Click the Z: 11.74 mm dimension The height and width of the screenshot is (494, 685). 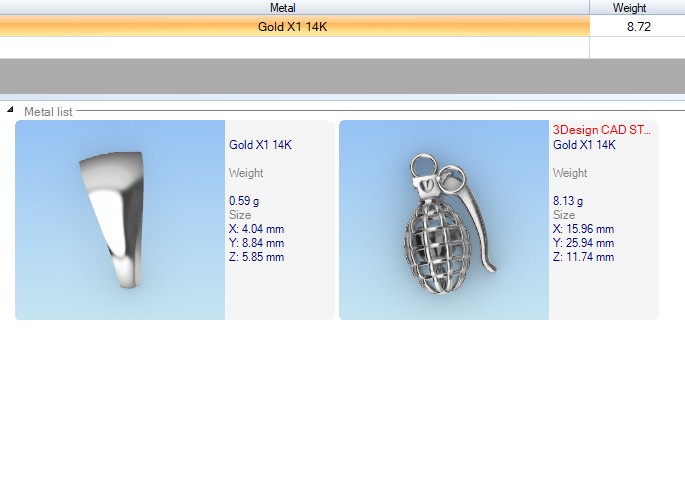pyautogui.click(x=583, y=257)
